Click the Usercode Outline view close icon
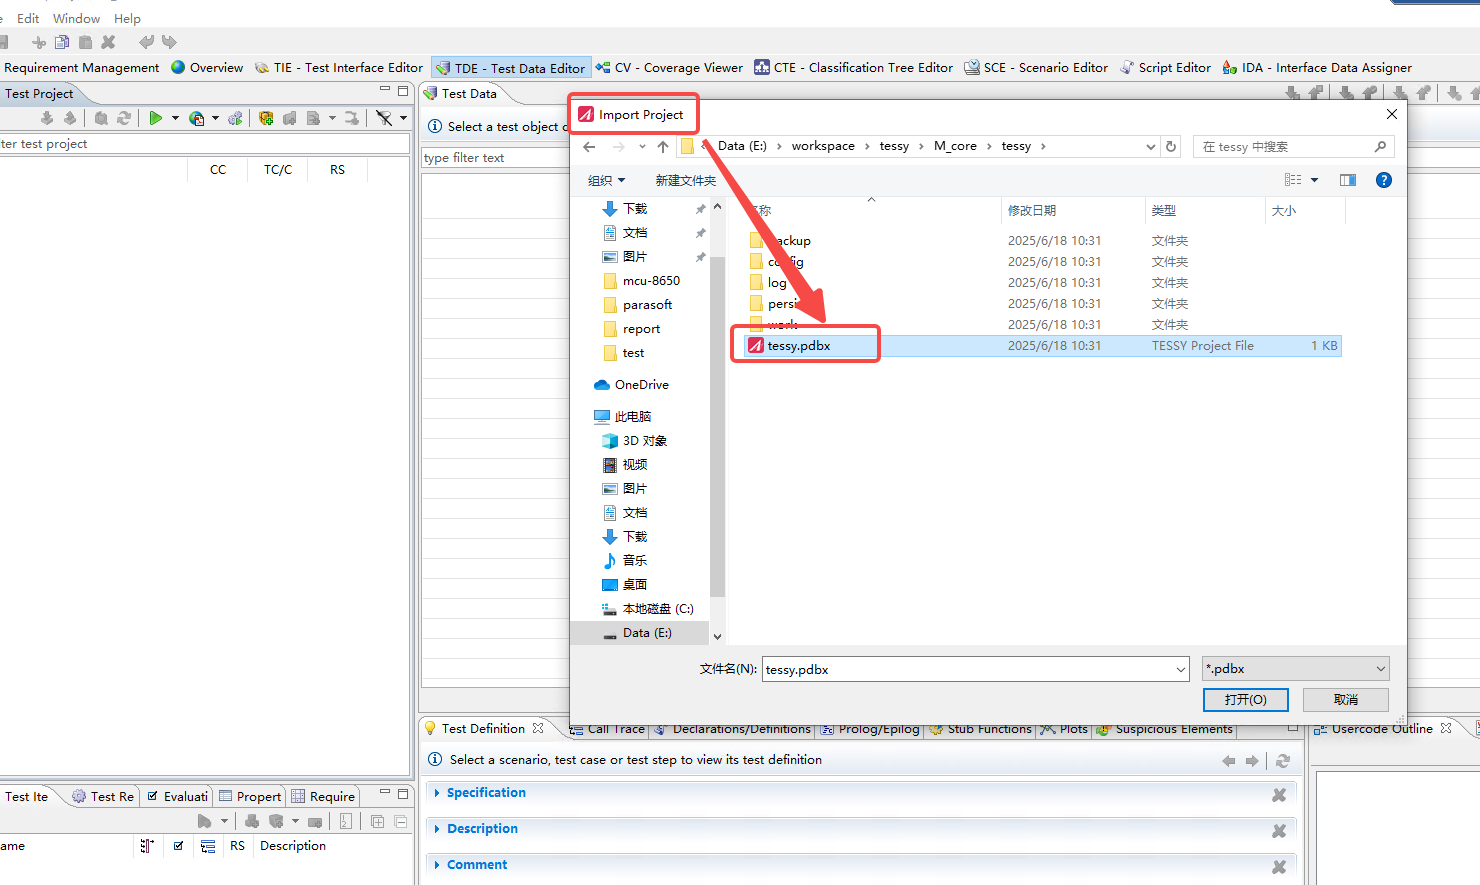Image resolution: width=1480 pixels, height=885 pixels. coord(1446,728)
